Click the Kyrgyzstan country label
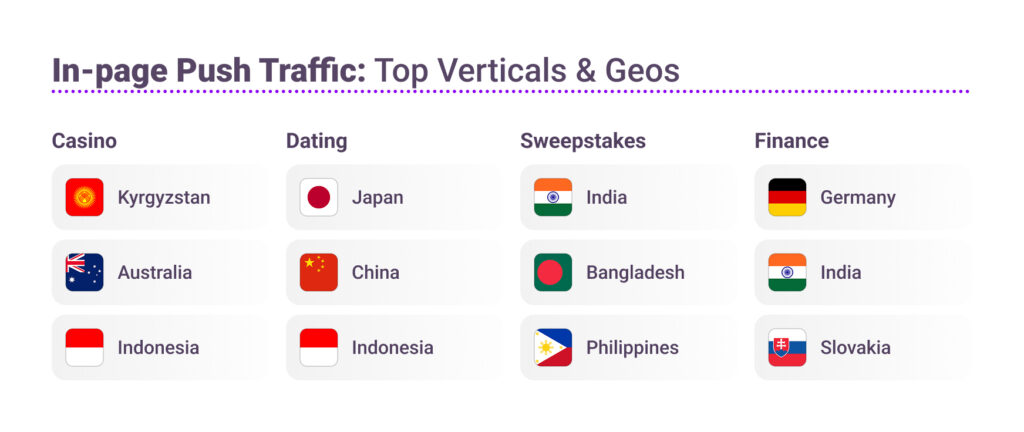Viewport: 1024px width, 432px height. [x=164, y=197]
